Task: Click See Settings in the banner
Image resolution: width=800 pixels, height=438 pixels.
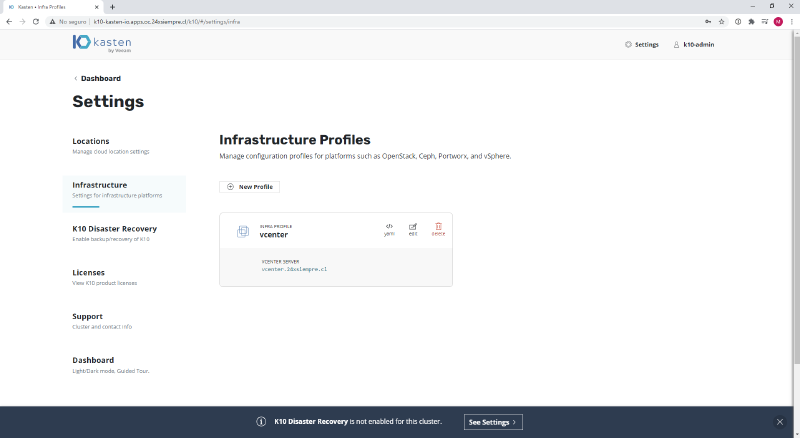Action: click(493, 422)
